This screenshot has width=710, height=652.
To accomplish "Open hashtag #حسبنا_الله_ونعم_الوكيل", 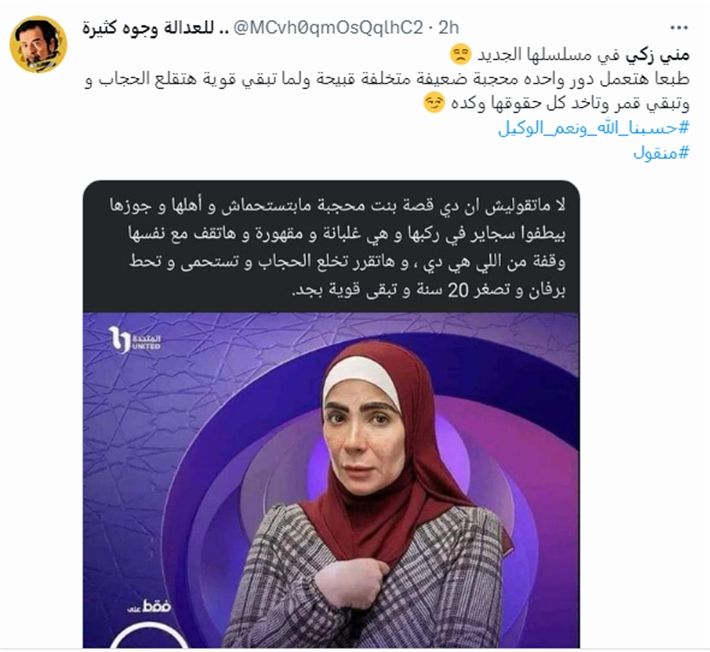I will click(594, 129).
